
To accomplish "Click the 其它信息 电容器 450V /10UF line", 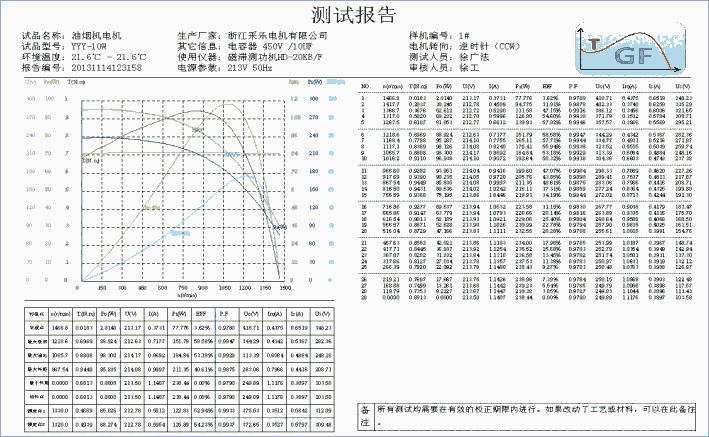I will pyautogui.click(x=245, y=47).
